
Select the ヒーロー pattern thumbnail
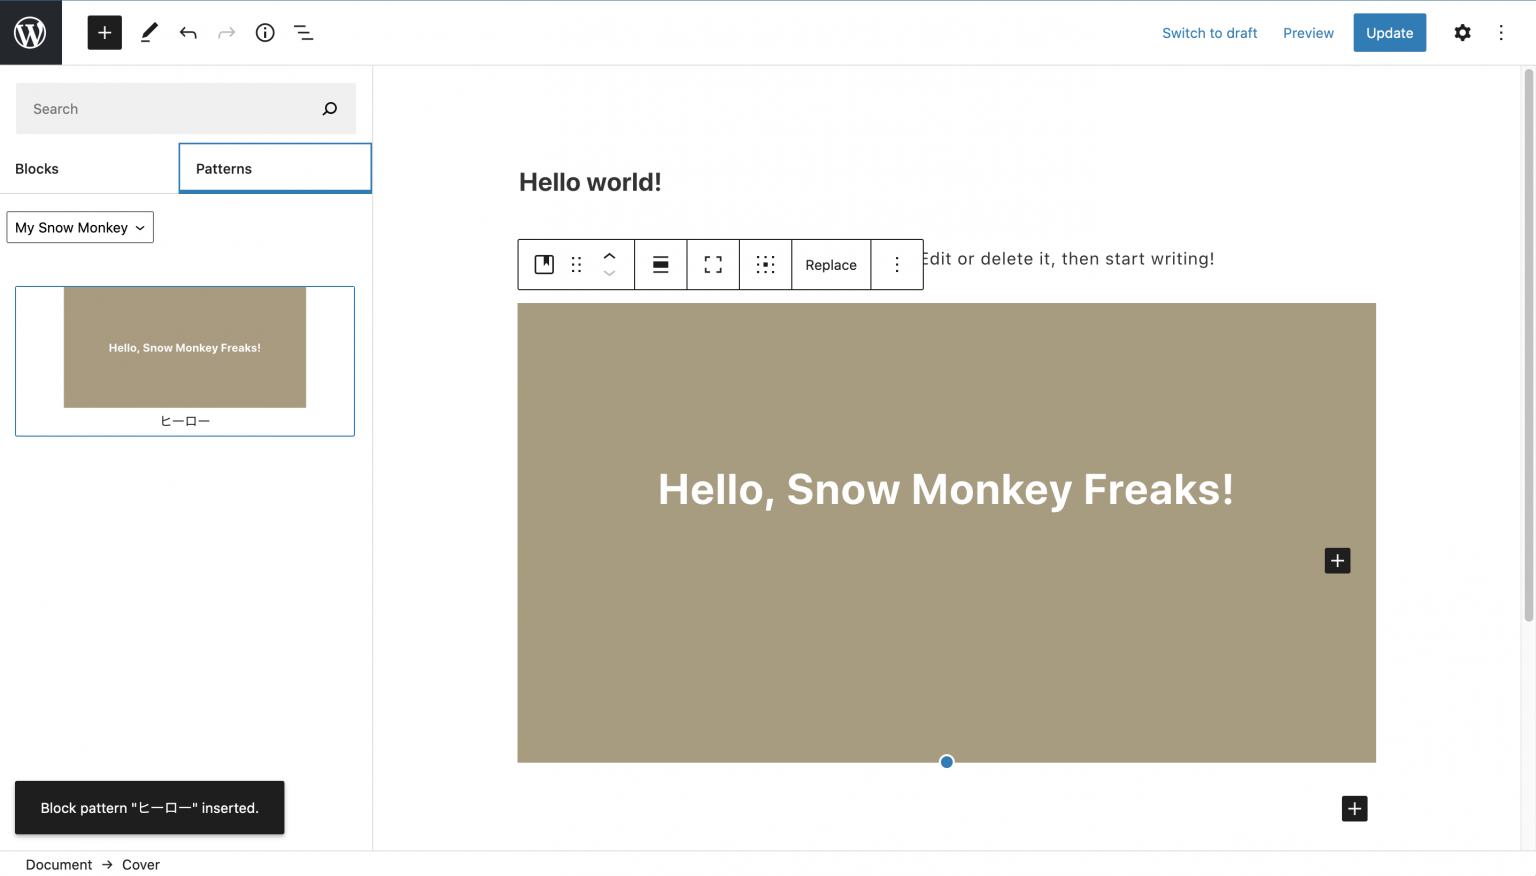click(184, 348)
